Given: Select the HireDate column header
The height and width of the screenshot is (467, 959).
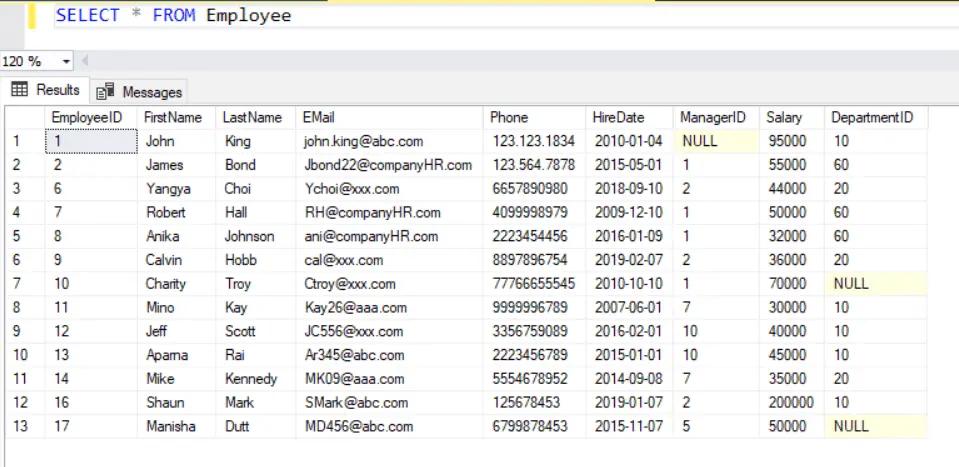Looking at the screenshot, I should (618, 118).
